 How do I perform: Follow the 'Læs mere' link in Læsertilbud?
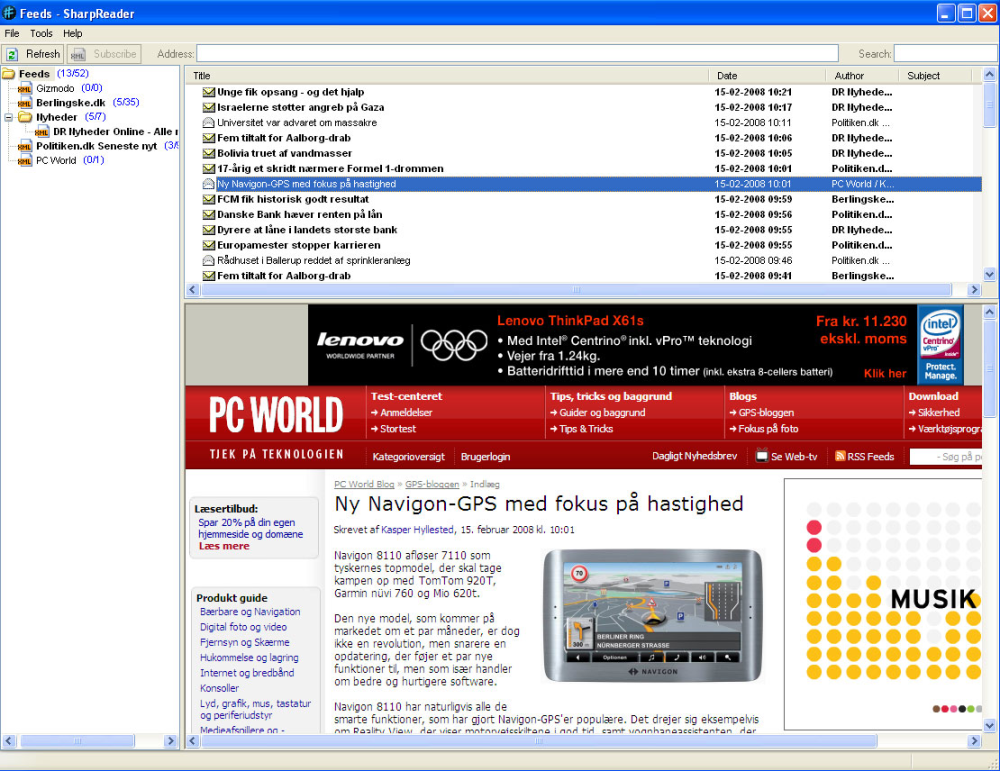tap(224, 546)
